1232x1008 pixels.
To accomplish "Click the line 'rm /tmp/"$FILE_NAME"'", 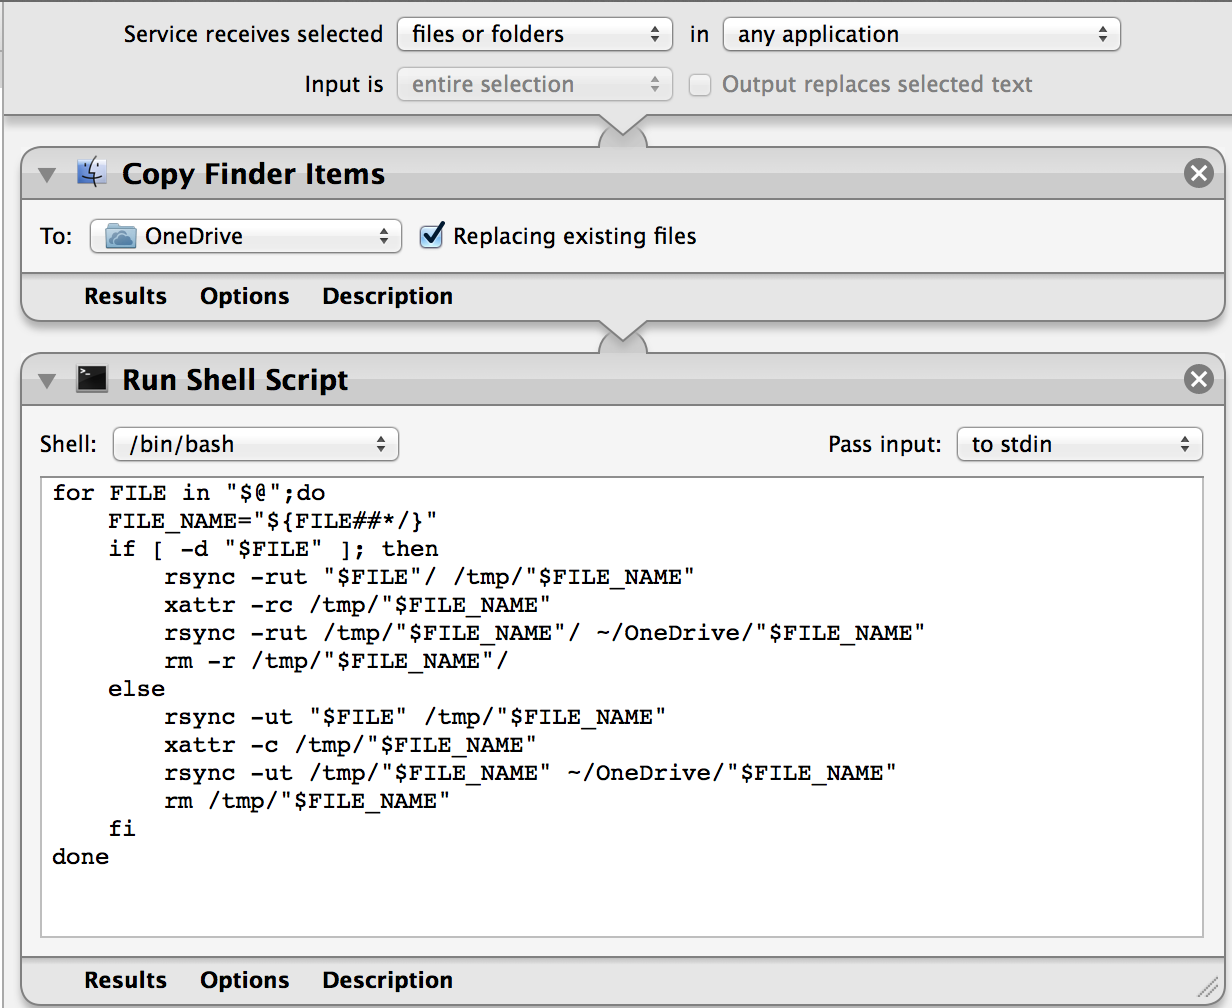I will [308, 801].
